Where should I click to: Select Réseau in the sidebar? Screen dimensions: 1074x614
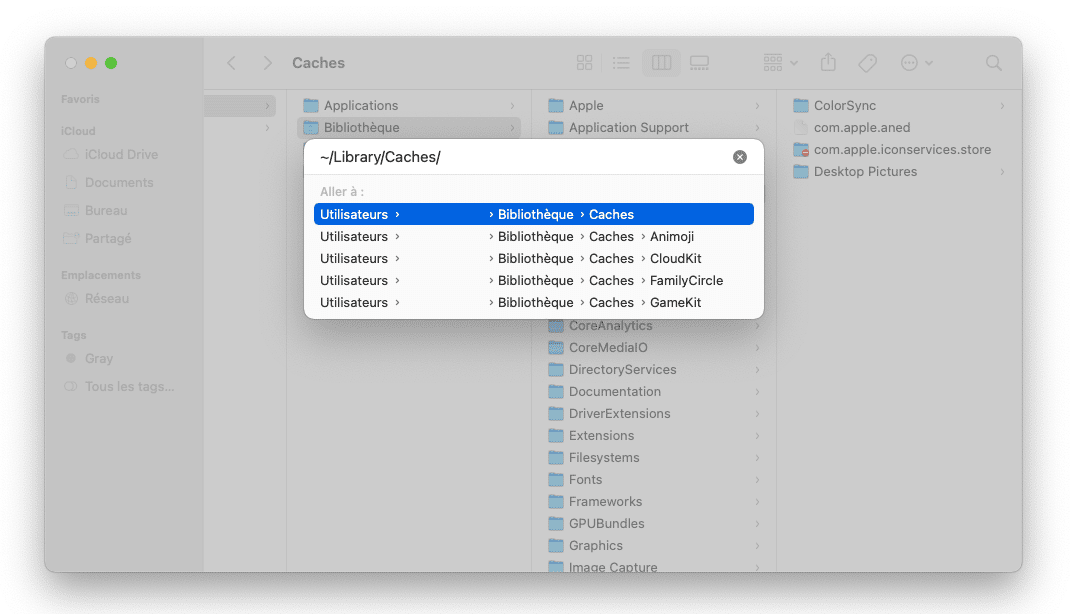tap(106, 299)
